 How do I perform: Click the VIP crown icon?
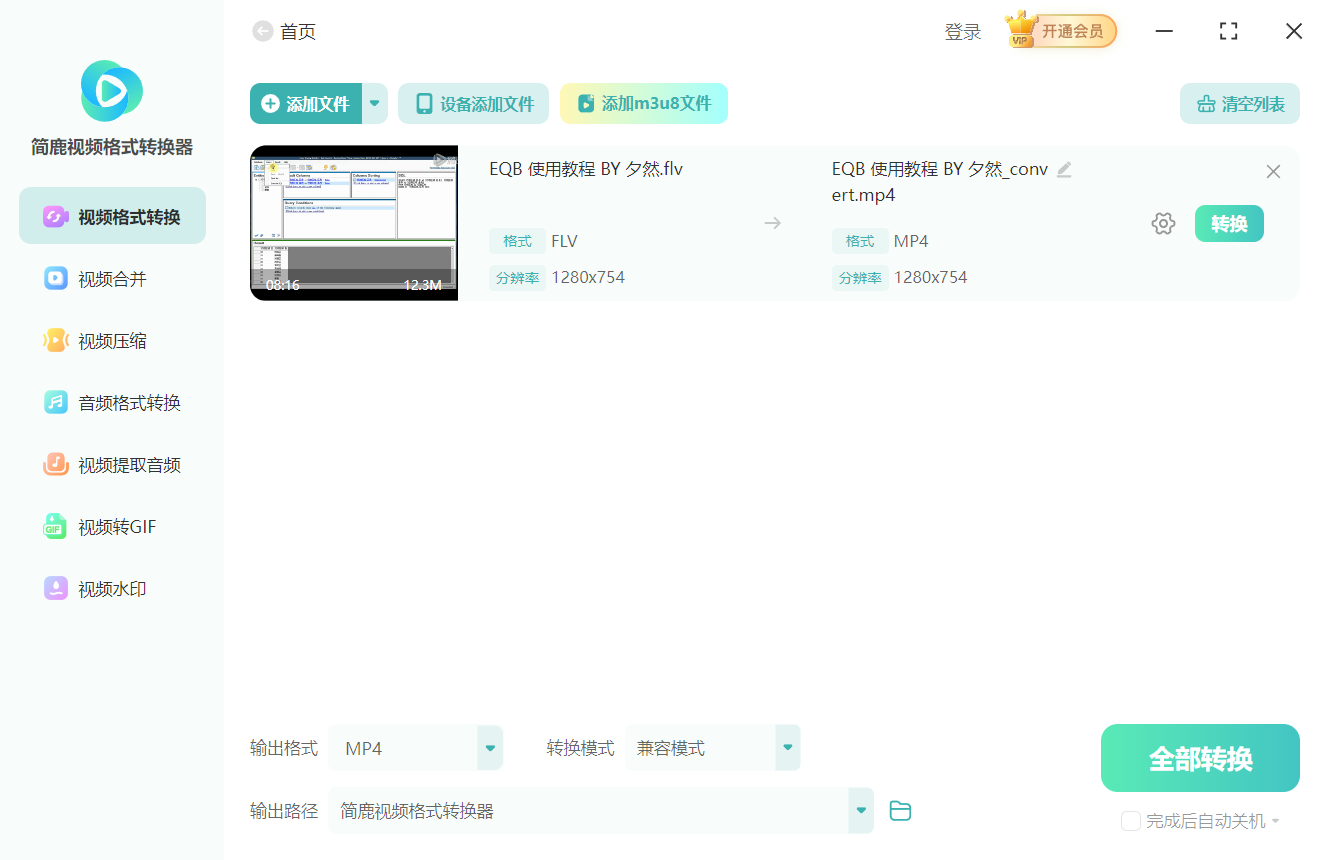pos(1020,30)
